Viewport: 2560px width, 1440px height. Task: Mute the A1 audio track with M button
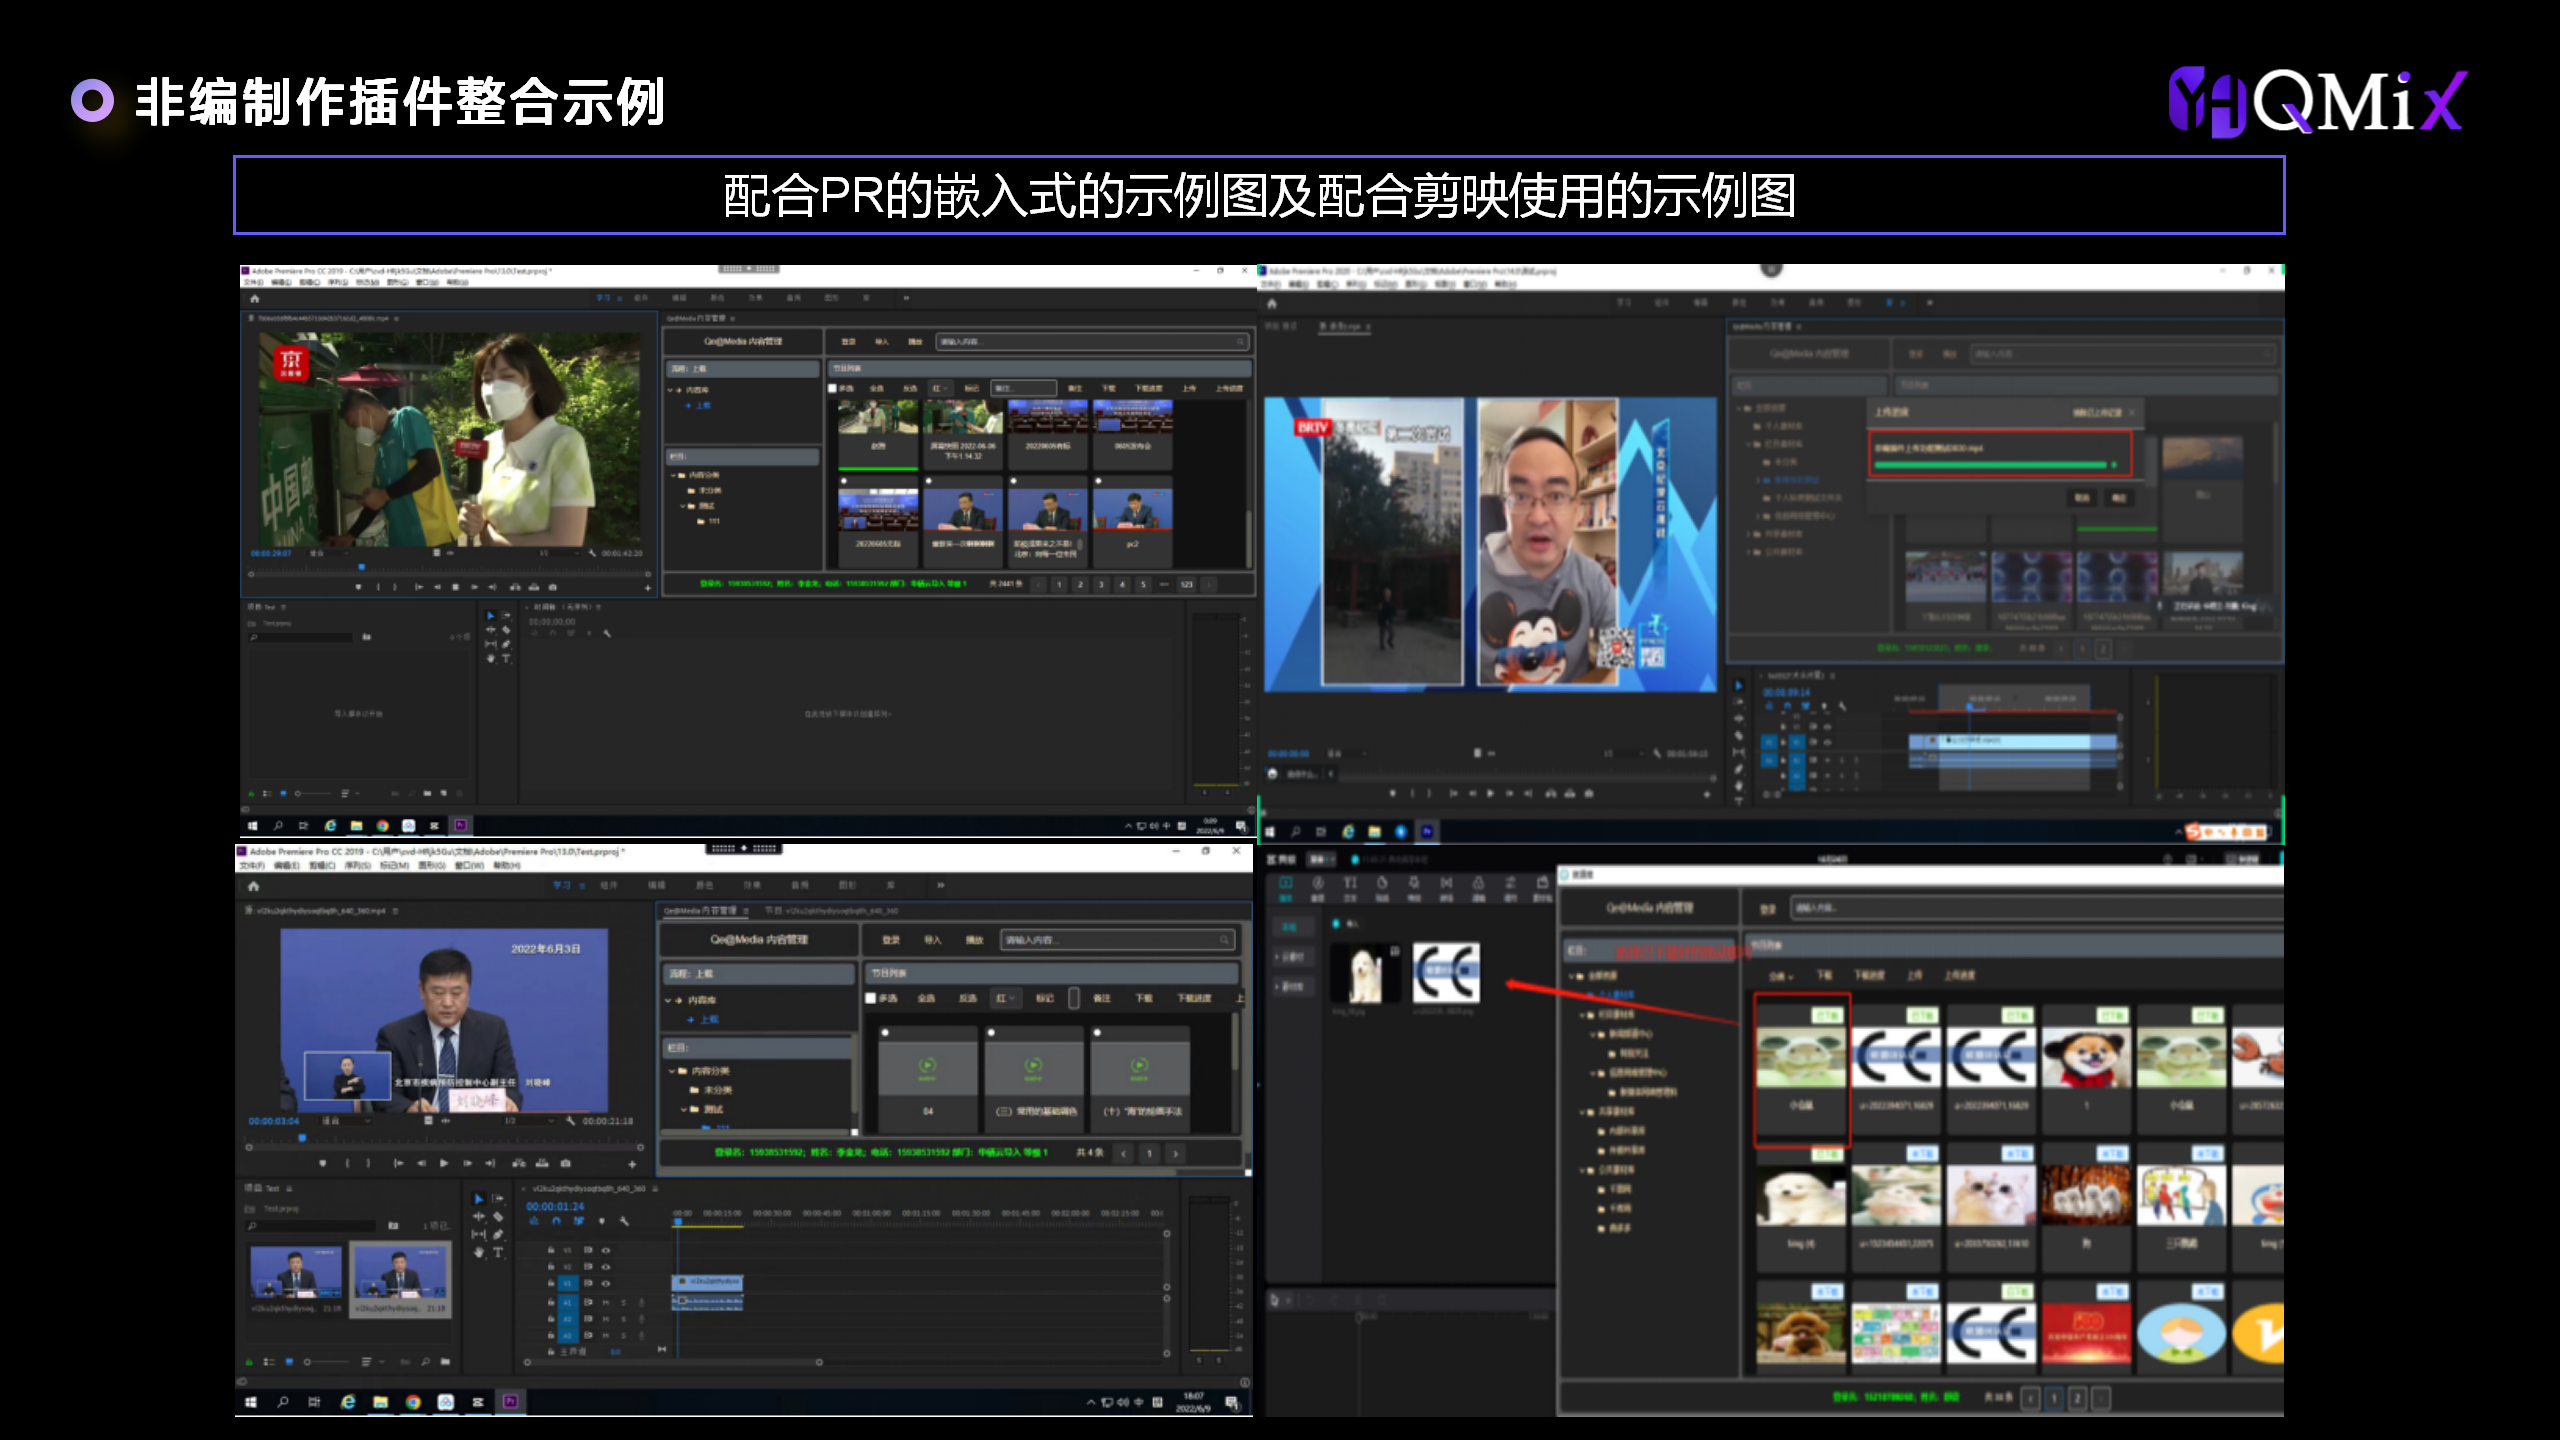click(605, 1302)
